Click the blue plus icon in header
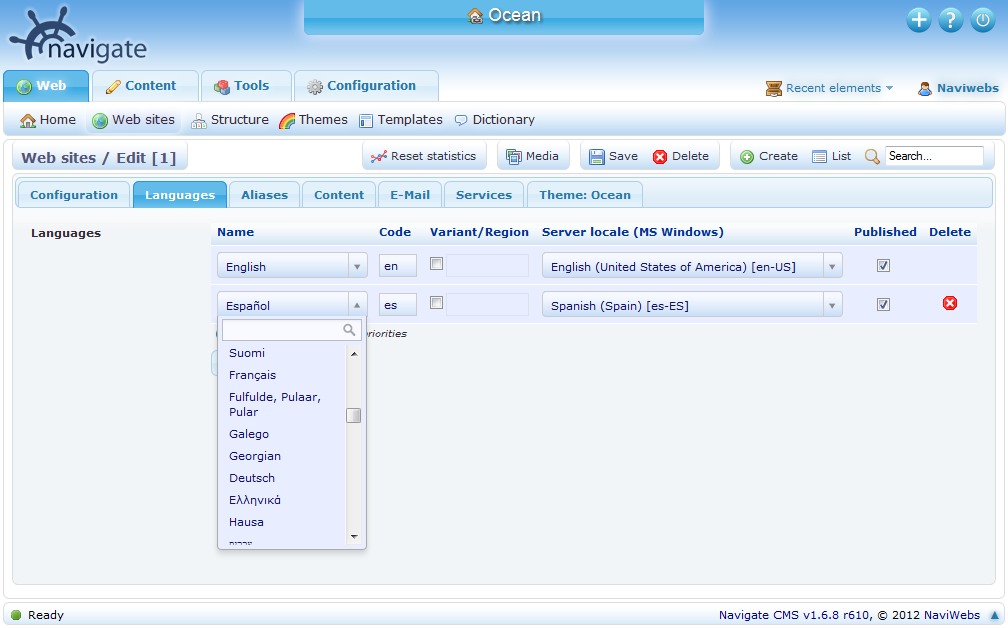1008x628 pixels. coord(918,19)
